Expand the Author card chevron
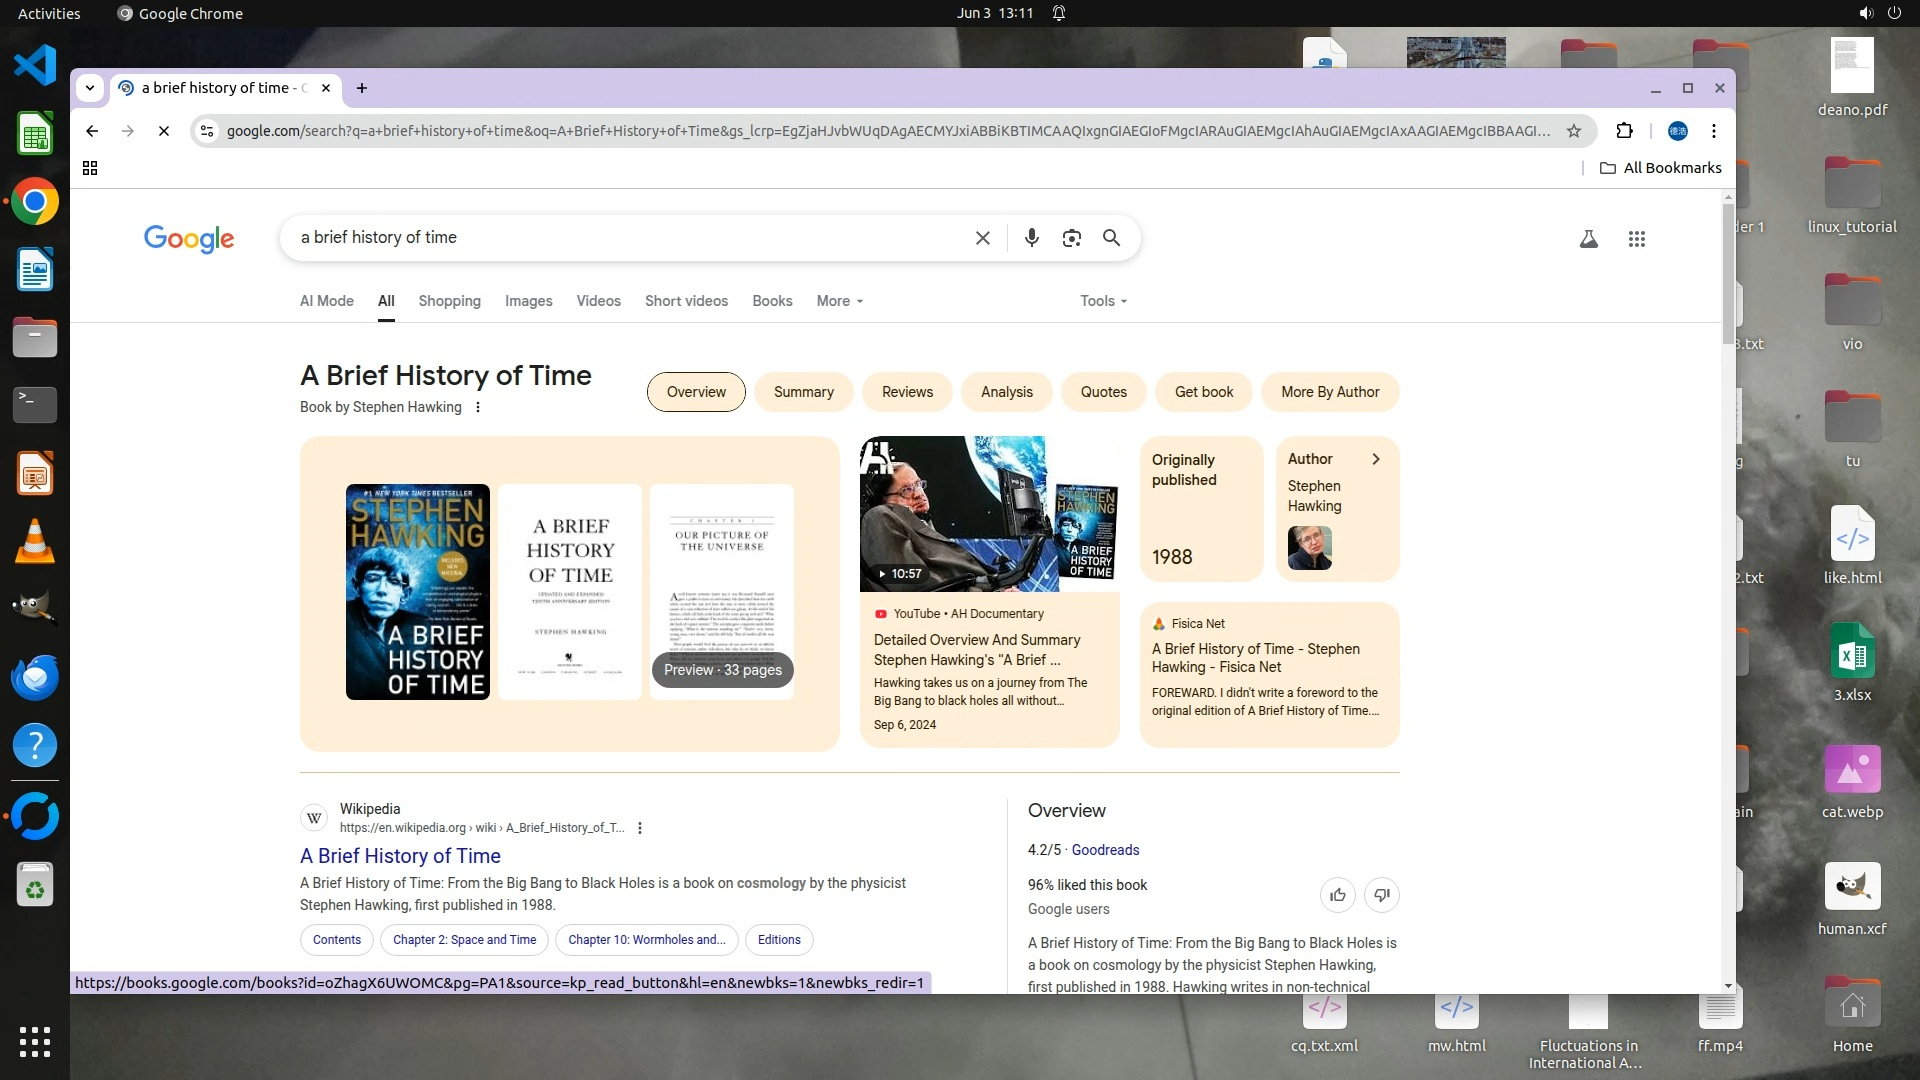The width and height of the screenshot is (1920, 1080). point(1375,459)
